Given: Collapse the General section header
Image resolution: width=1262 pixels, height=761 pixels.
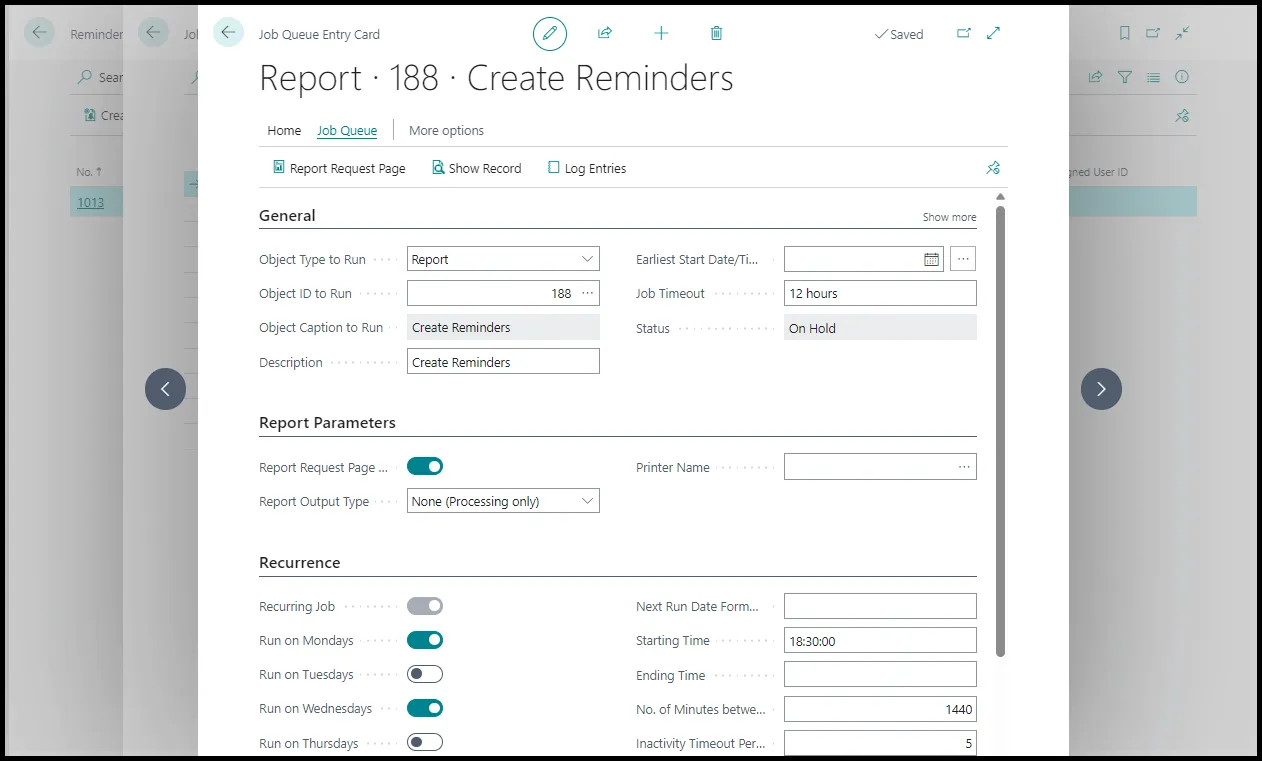Looking at the screenshot, I should pyautogui.click(x=287, y=216).
